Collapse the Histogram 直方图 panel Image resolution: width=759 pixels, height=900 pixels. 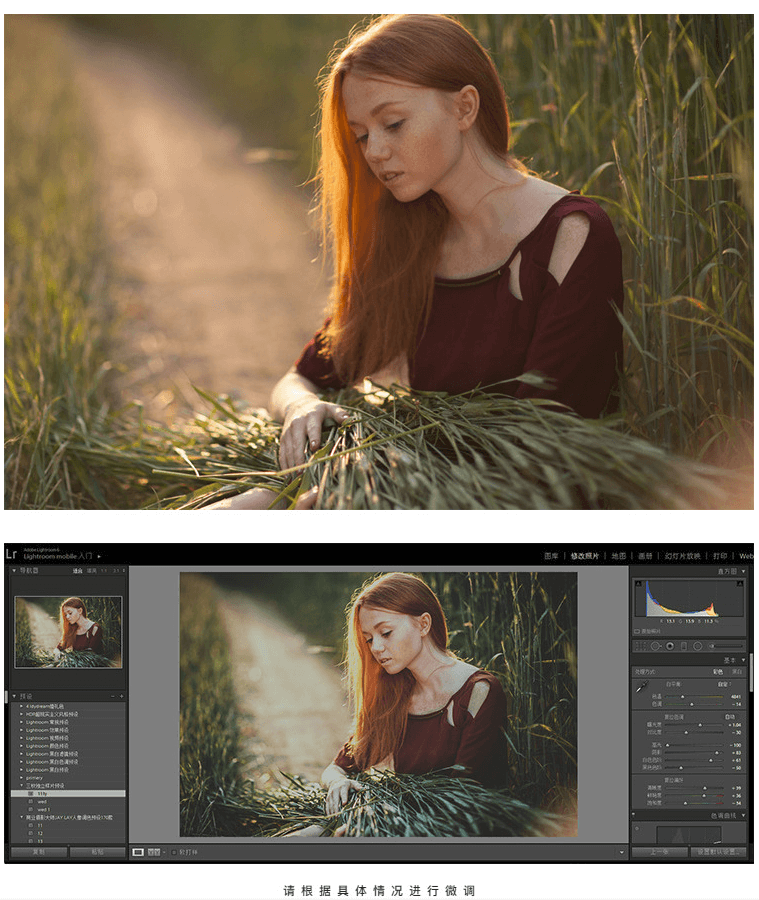click(x=743, y=572)
